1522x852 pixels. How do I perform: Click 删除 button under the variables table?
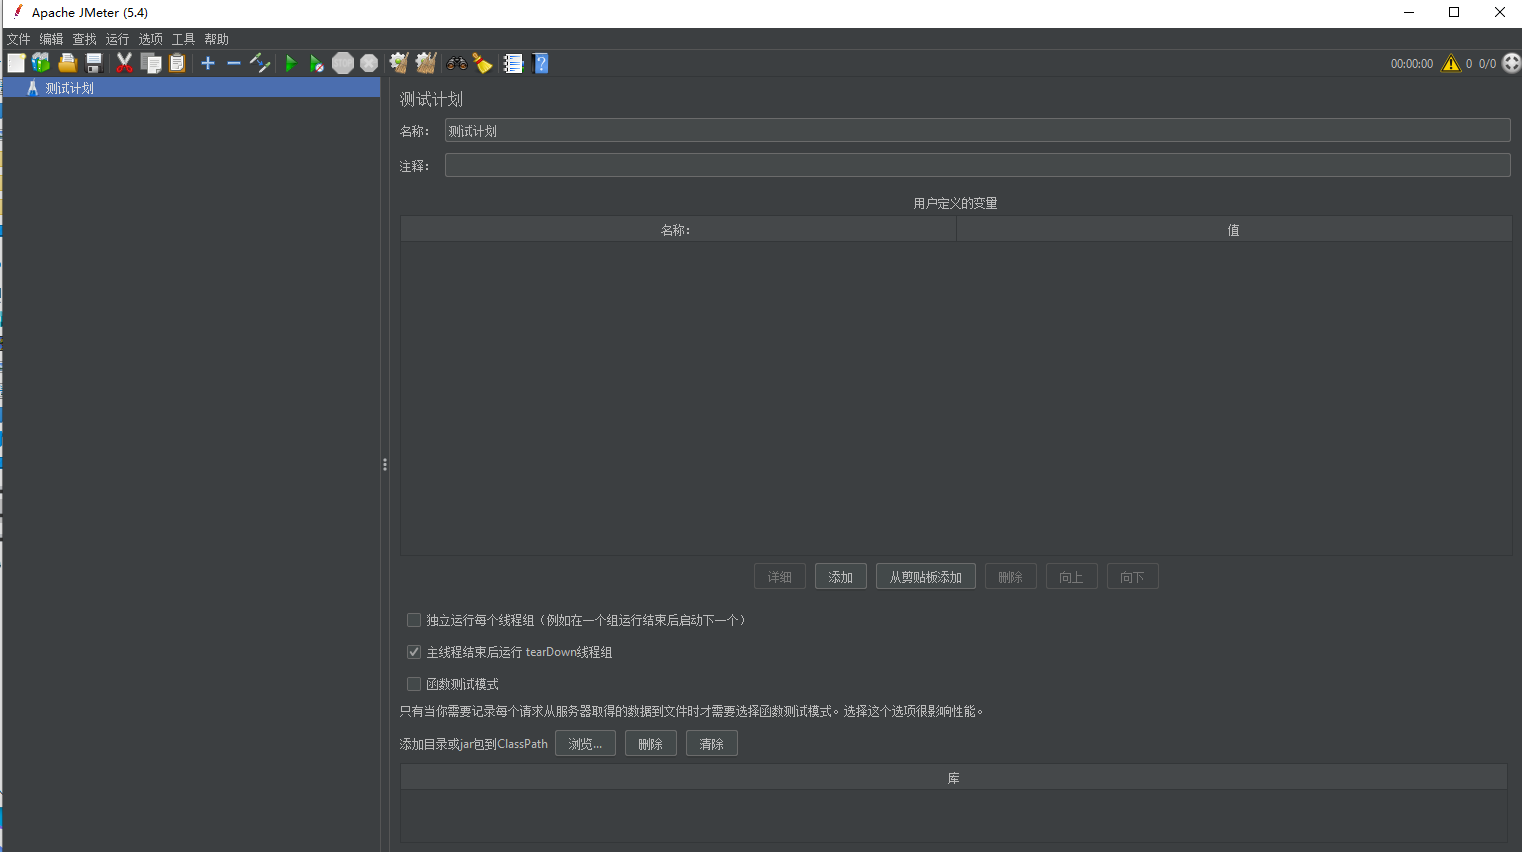pyautogui.click(x=1011, y=577)
